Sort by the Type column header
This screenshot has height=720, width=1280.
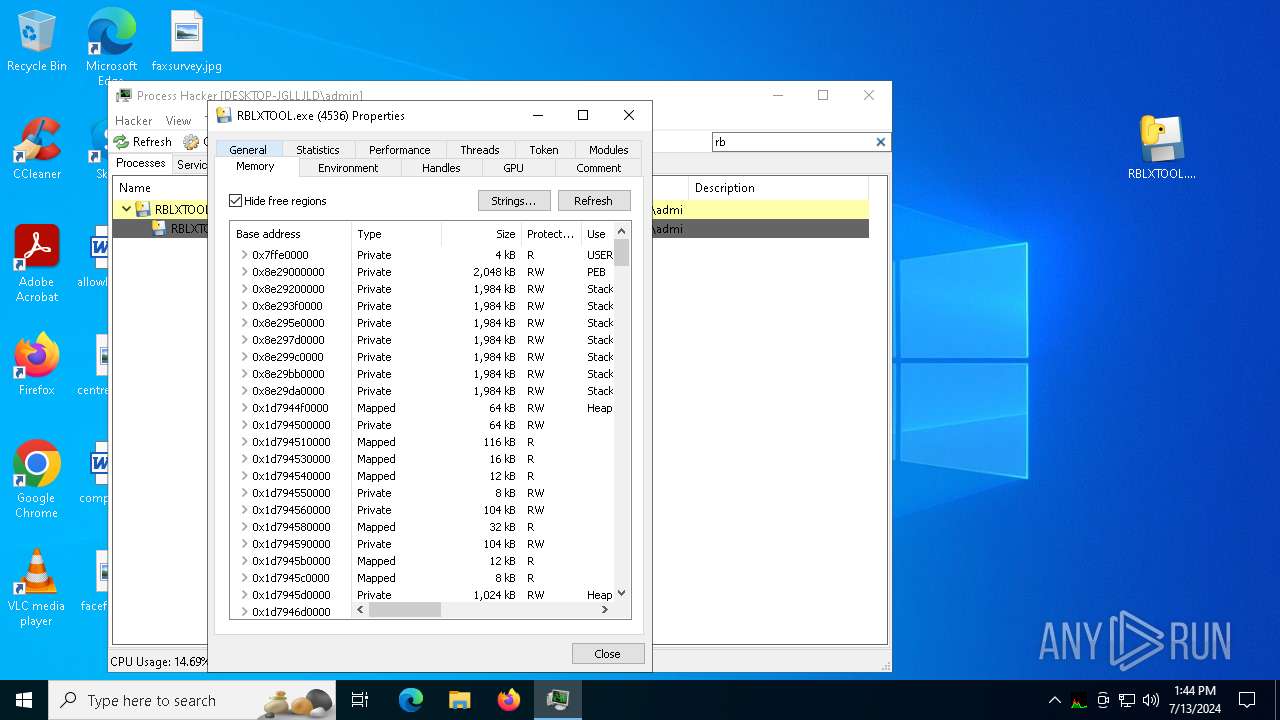tap(396, 234)
